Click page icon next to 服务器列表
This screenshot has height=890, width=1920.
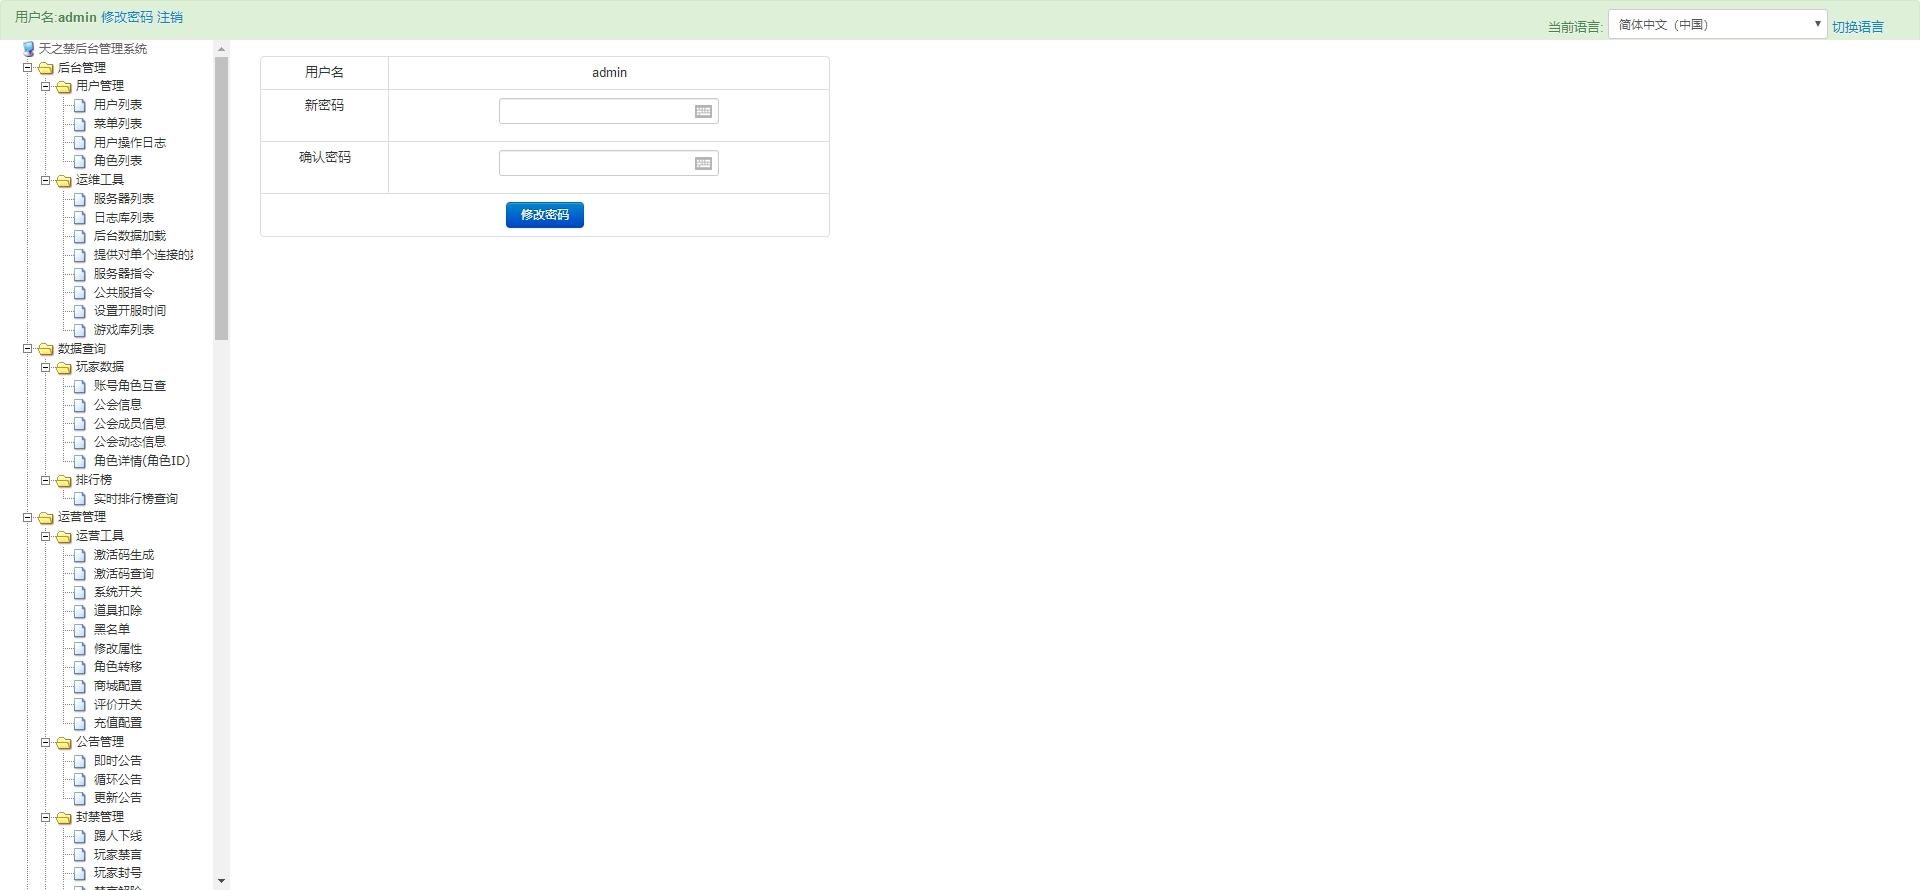tap(80, 199)
